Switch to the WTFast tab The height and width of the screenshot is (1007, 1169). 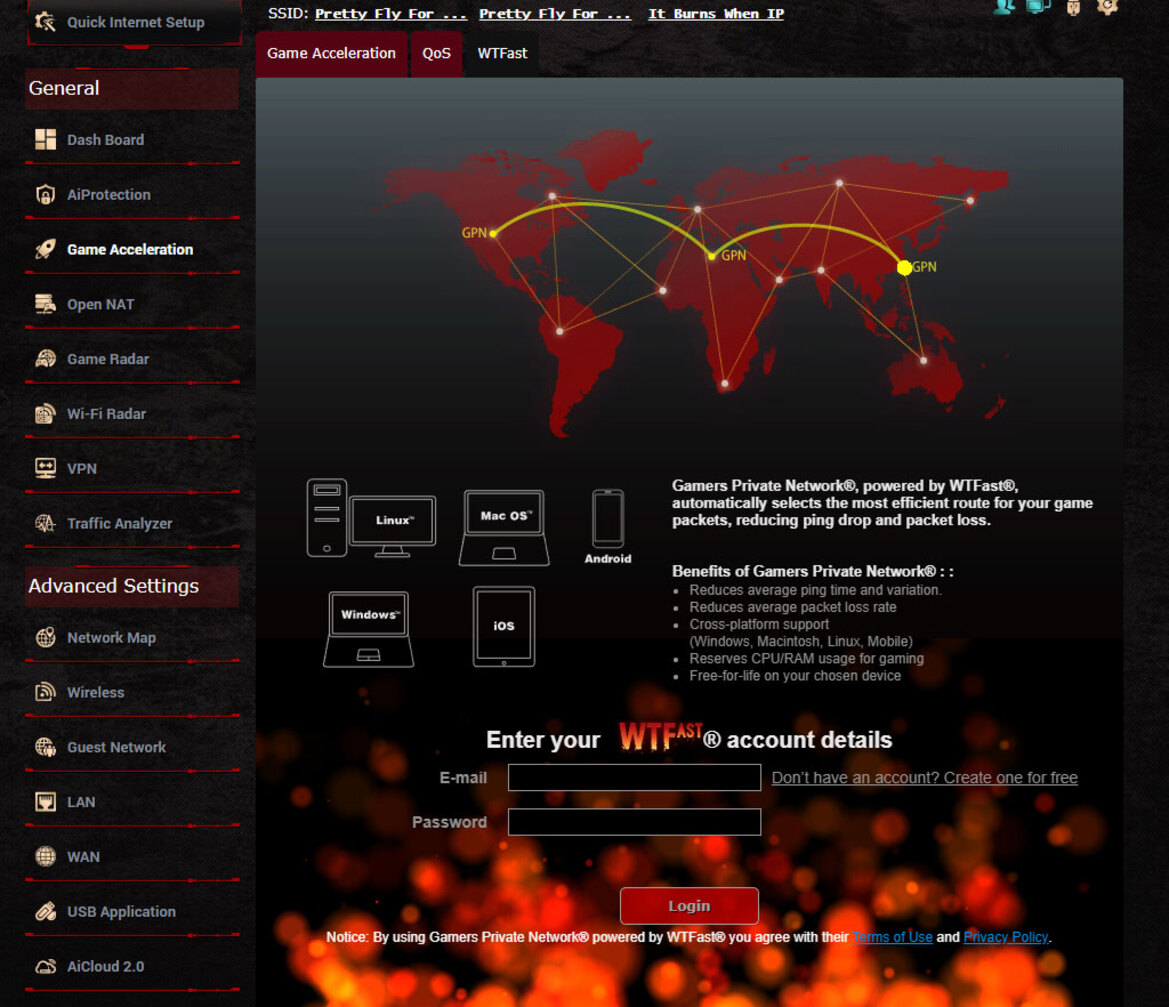click(502, 54)
